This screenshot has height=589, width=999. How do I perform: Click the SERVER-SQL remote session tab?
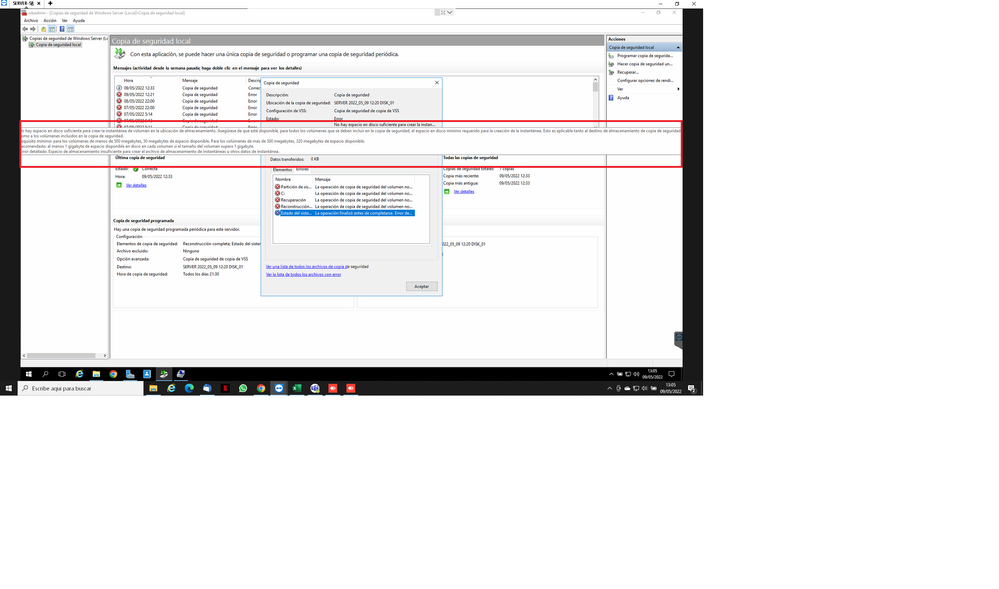tap(23, 3)
